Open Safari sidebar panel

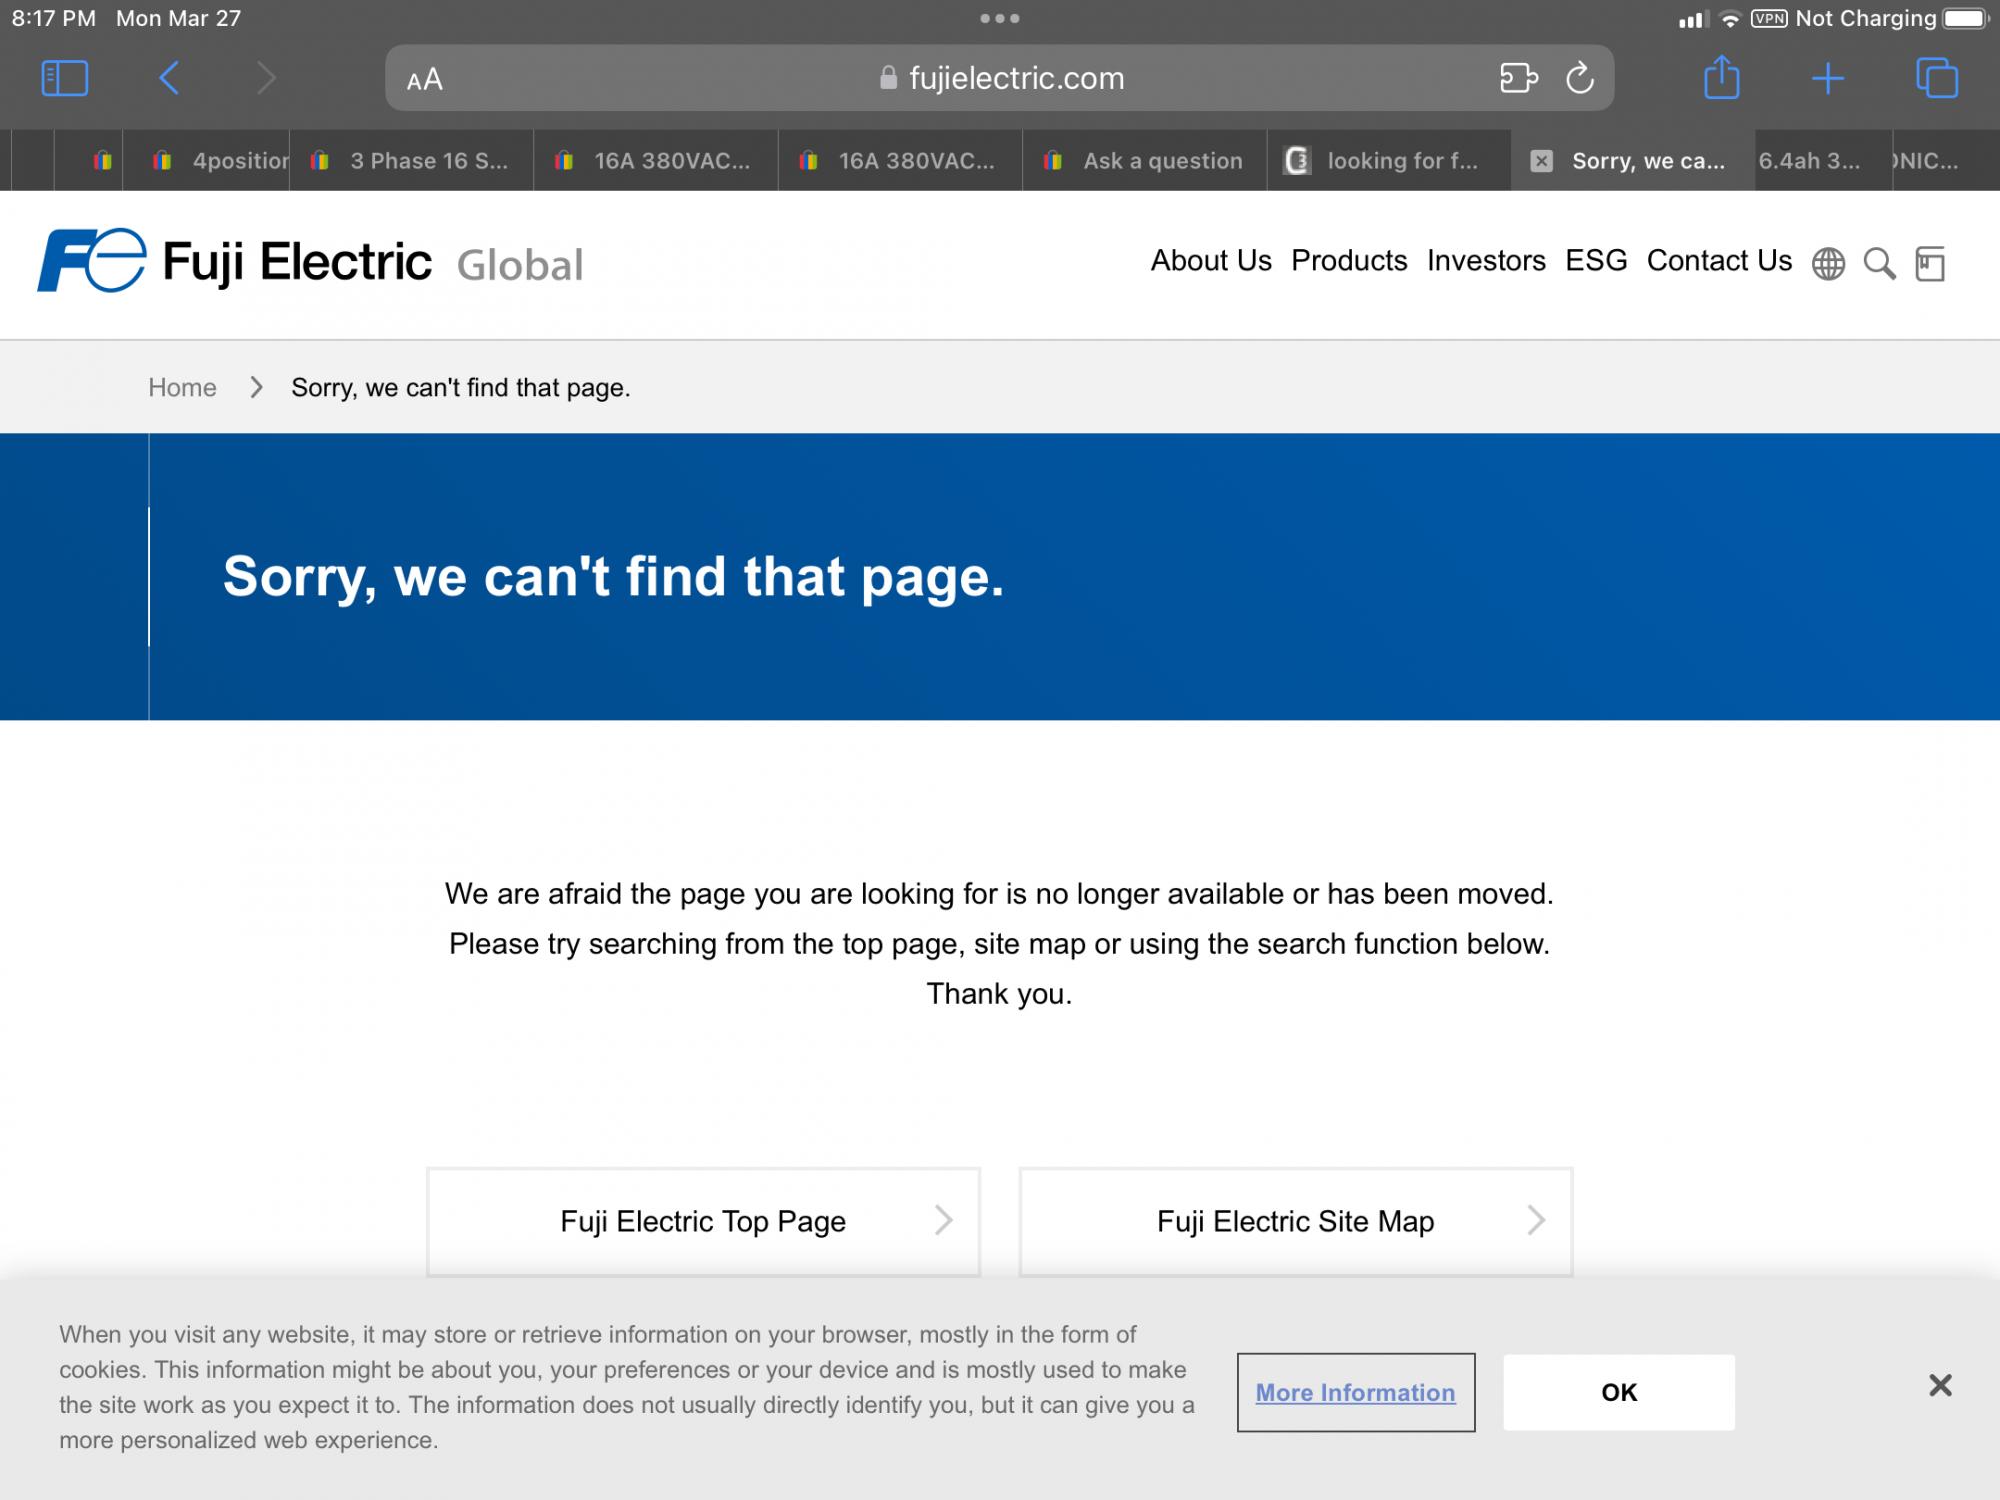65,78
